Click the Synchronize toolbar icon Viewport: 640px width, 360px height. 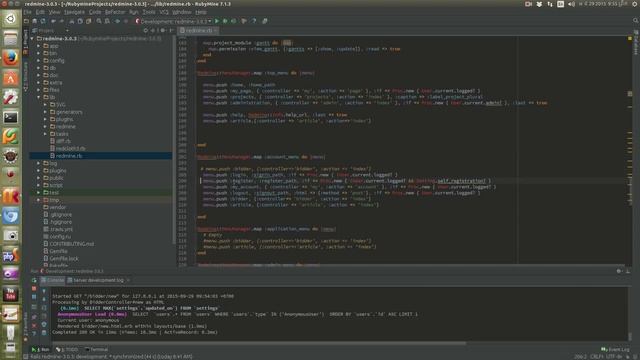[x=43, y=21]
